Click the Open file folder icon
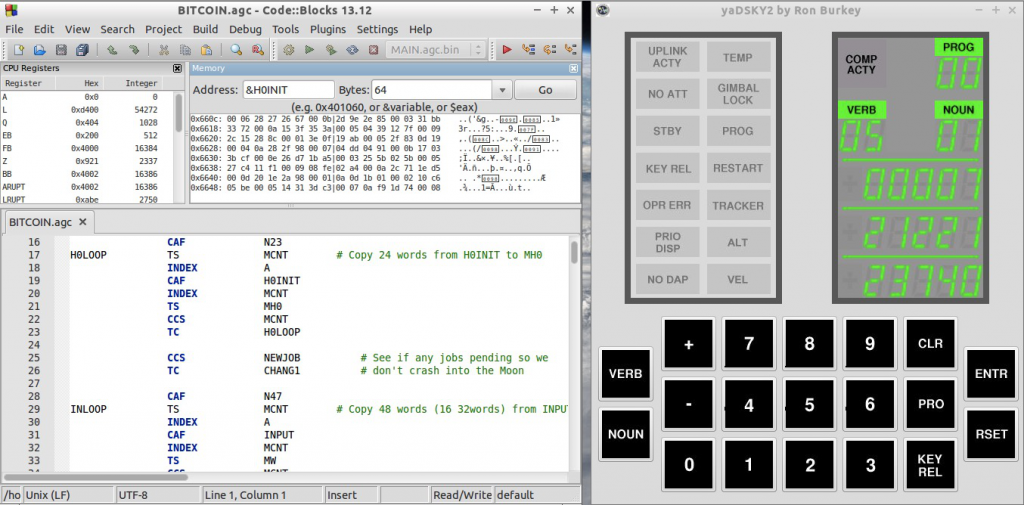The height and width of the screenshot is (505, 1024). [x=39, y=50]
